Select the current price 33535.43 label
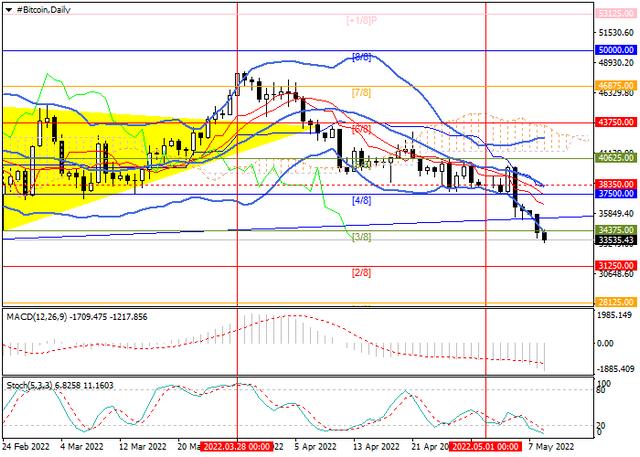This screenshot has height=457, width=640. click(x=616, y=240)
